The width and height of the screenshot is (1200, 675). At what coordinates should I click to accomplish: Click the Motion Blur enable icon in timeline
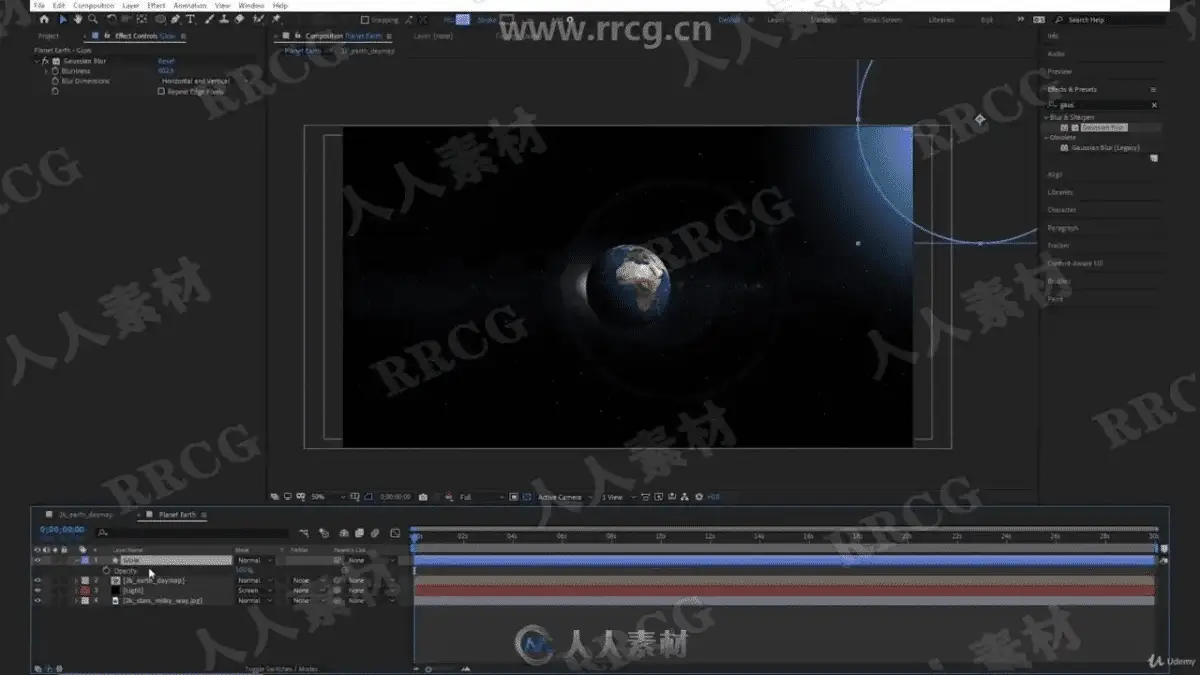point(374,533)
